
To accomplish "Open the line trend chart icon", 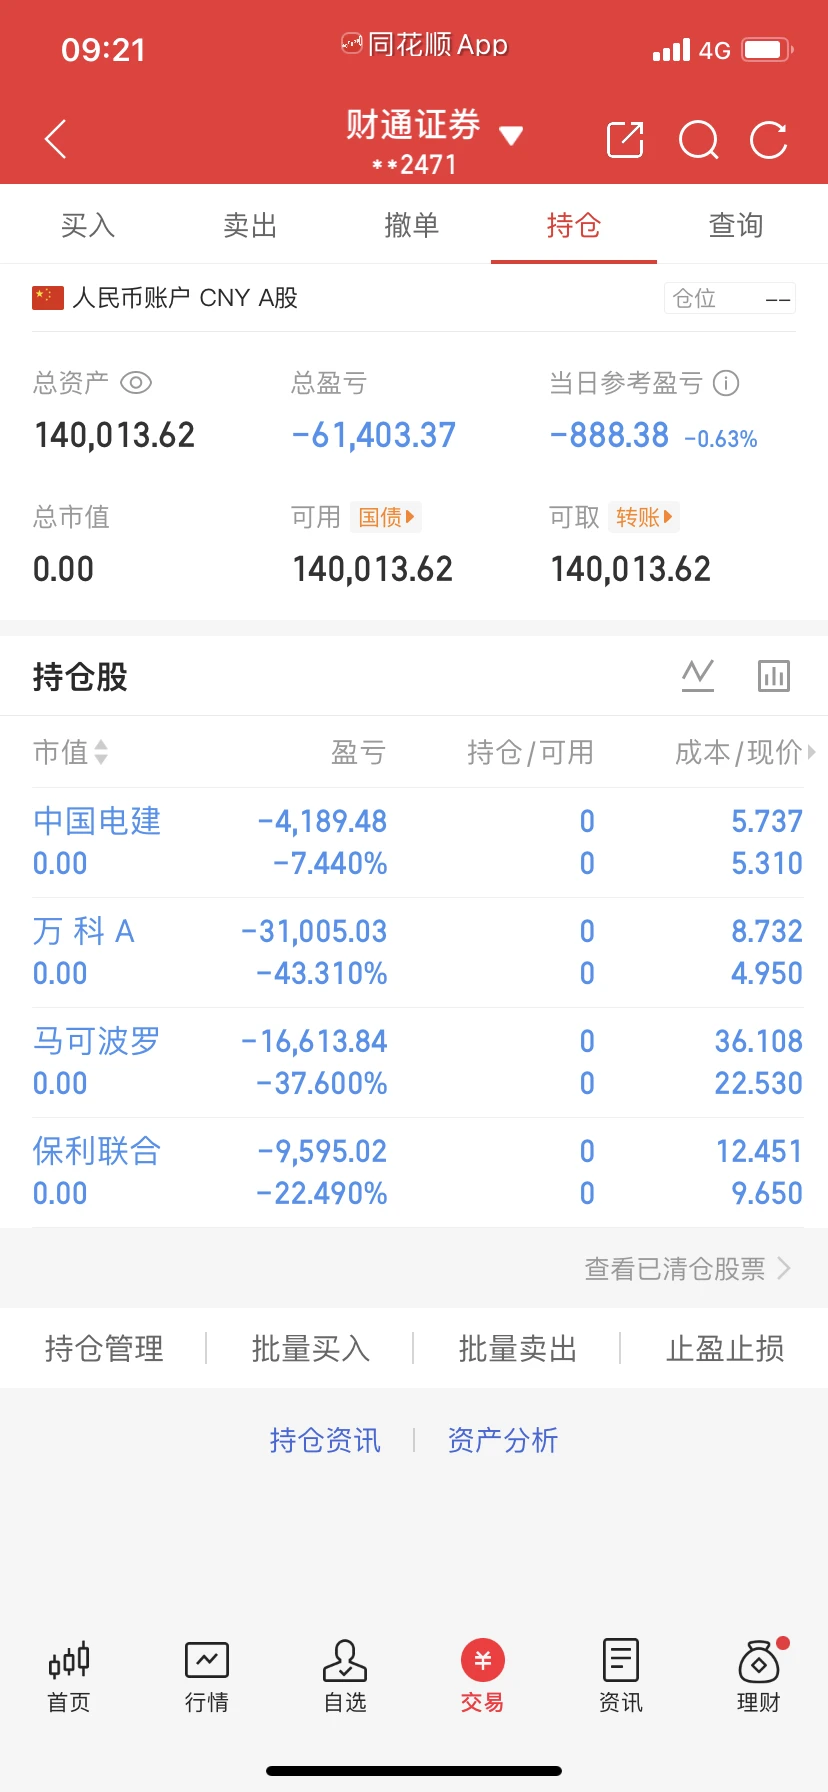I will coord(698,676).
